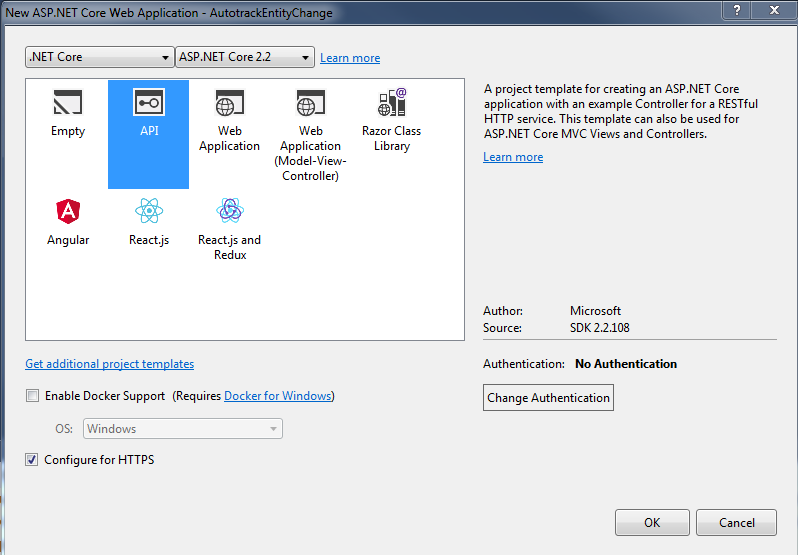Image resolution: width=798 pixels, height=555 pixels.
Task: Click the Configure for HTTPS label
Action: [99, 460]
